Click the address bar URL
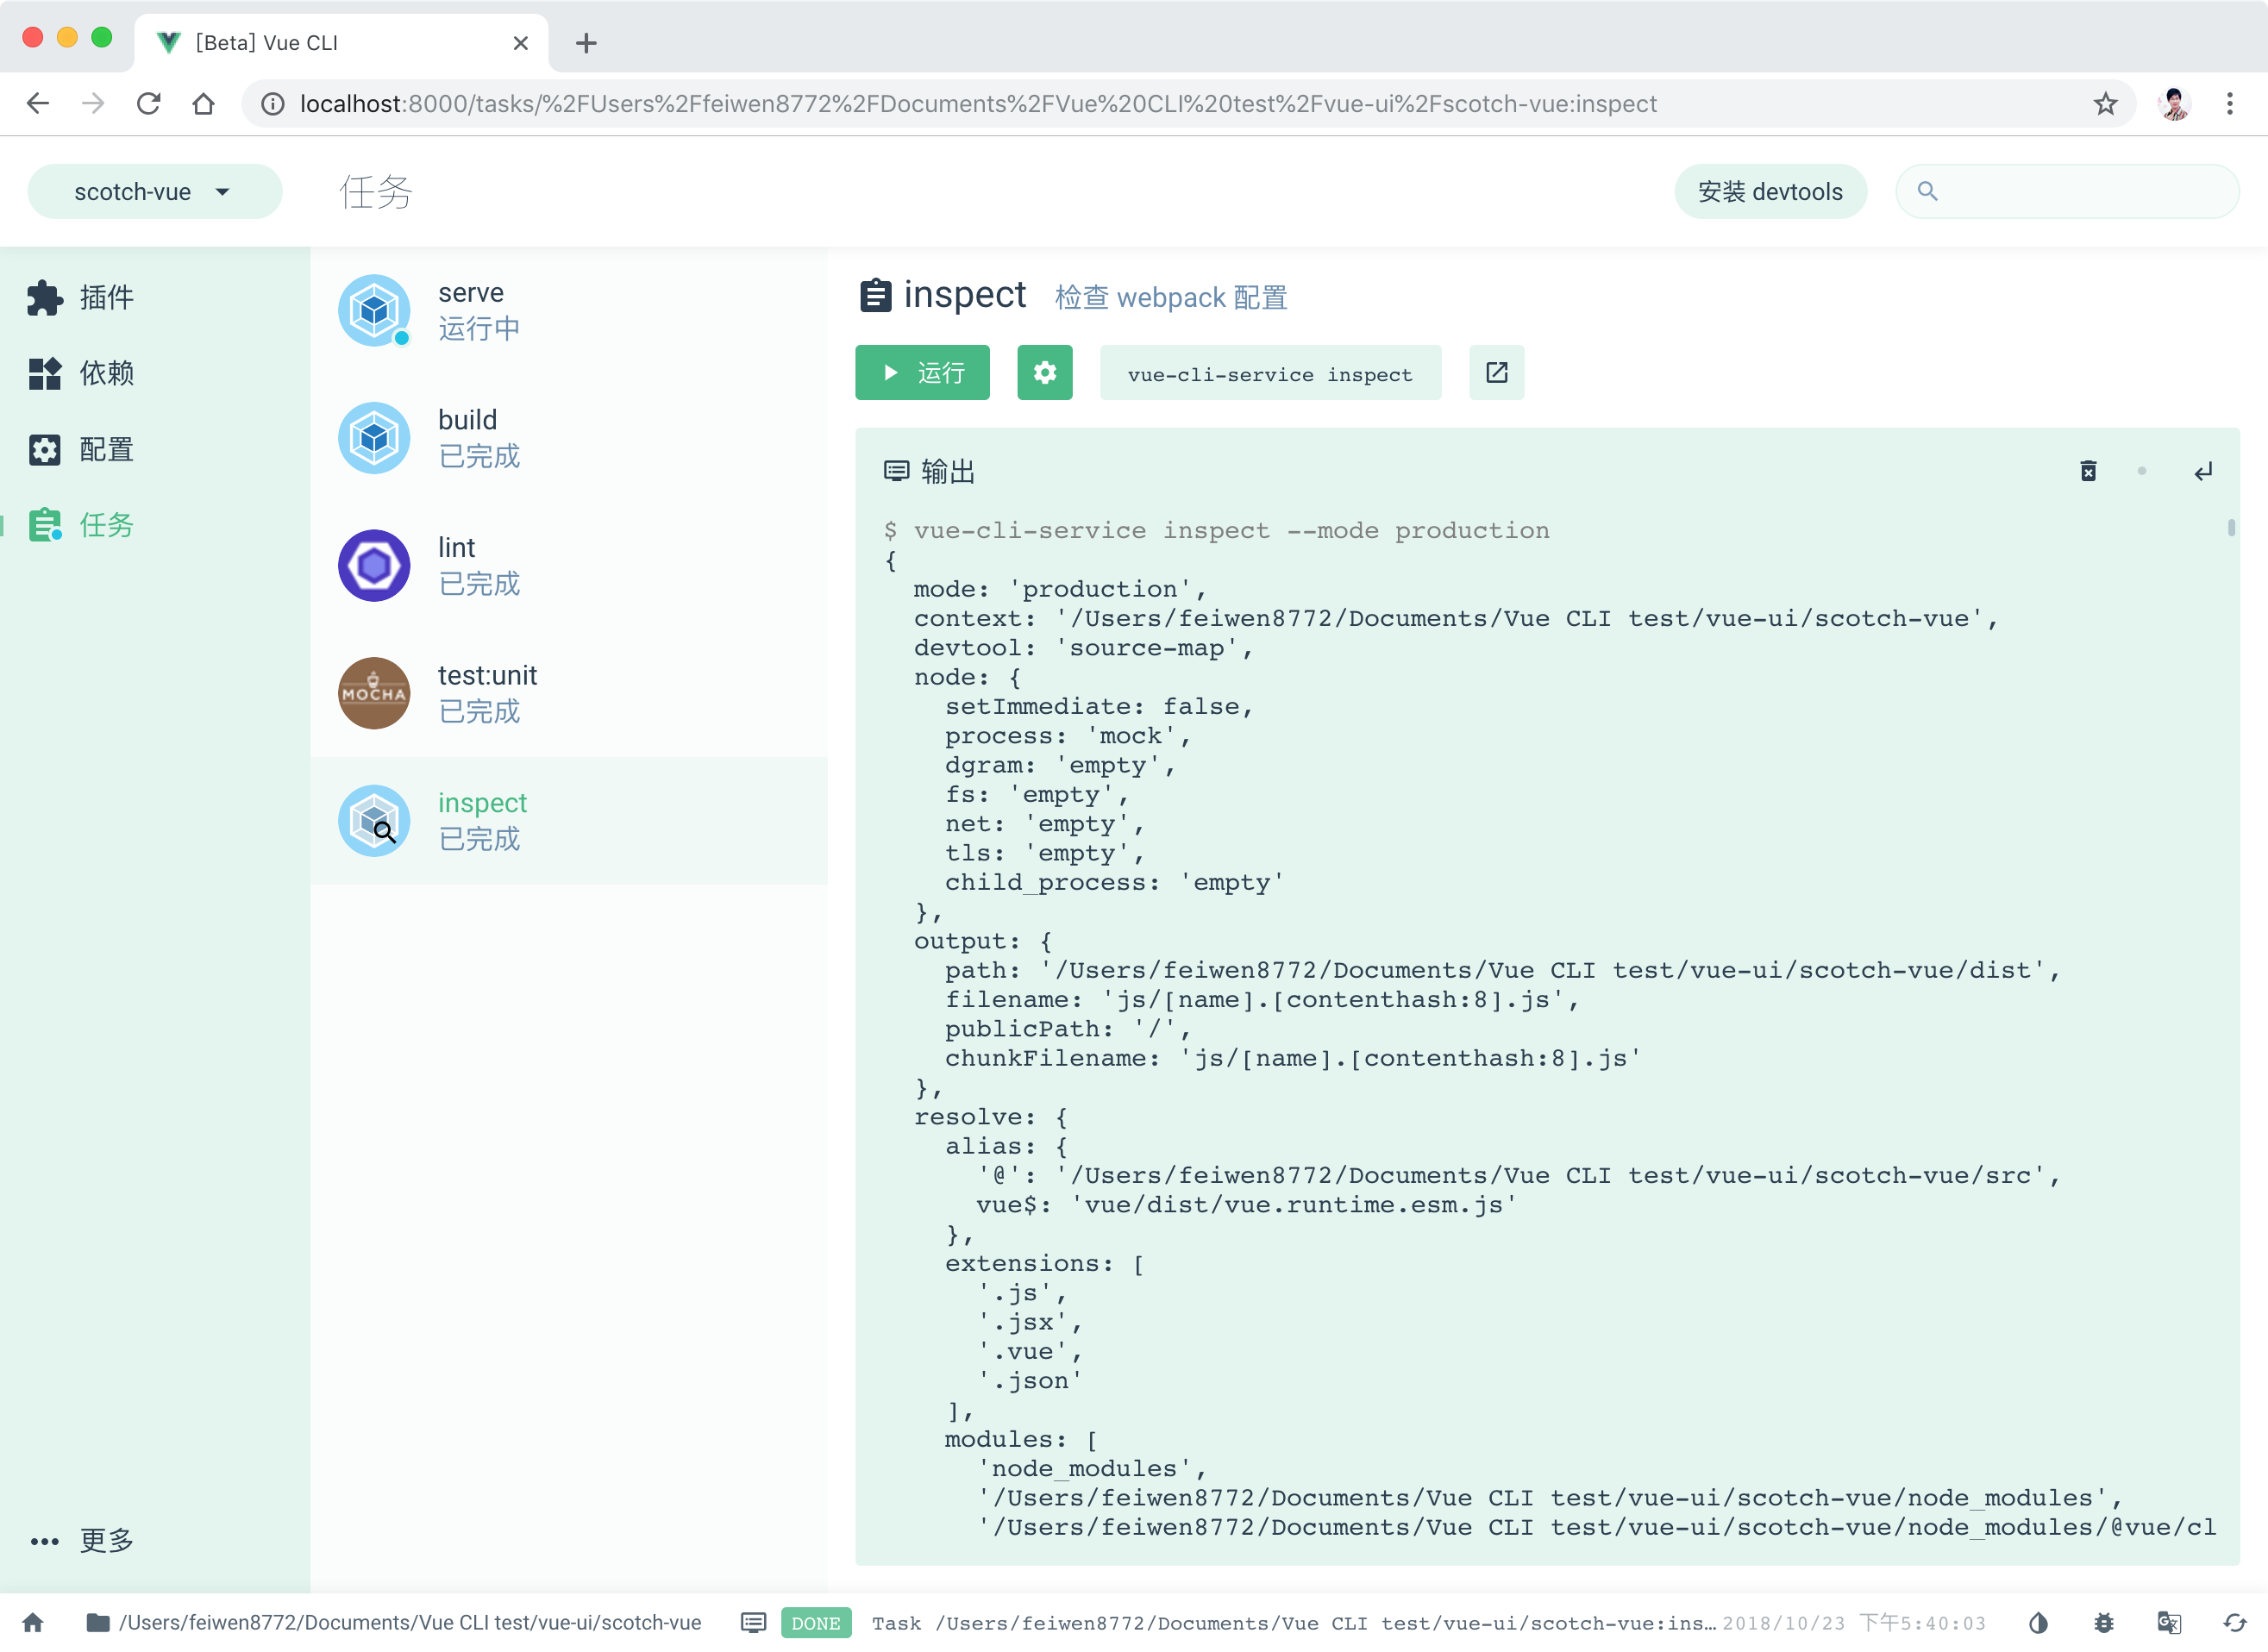 [978, 104]
